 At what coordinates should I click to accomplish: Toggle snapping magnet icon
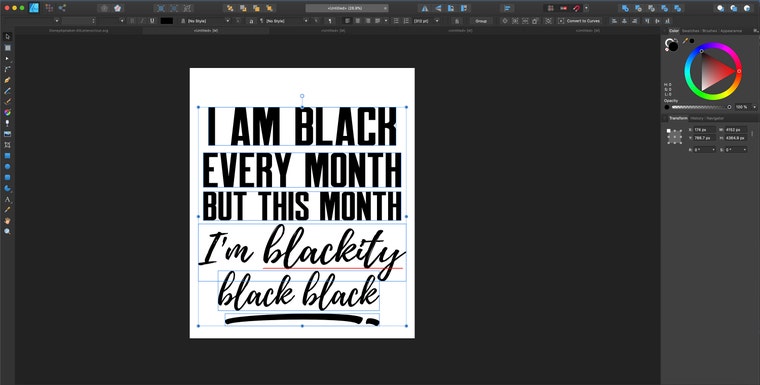577,8
